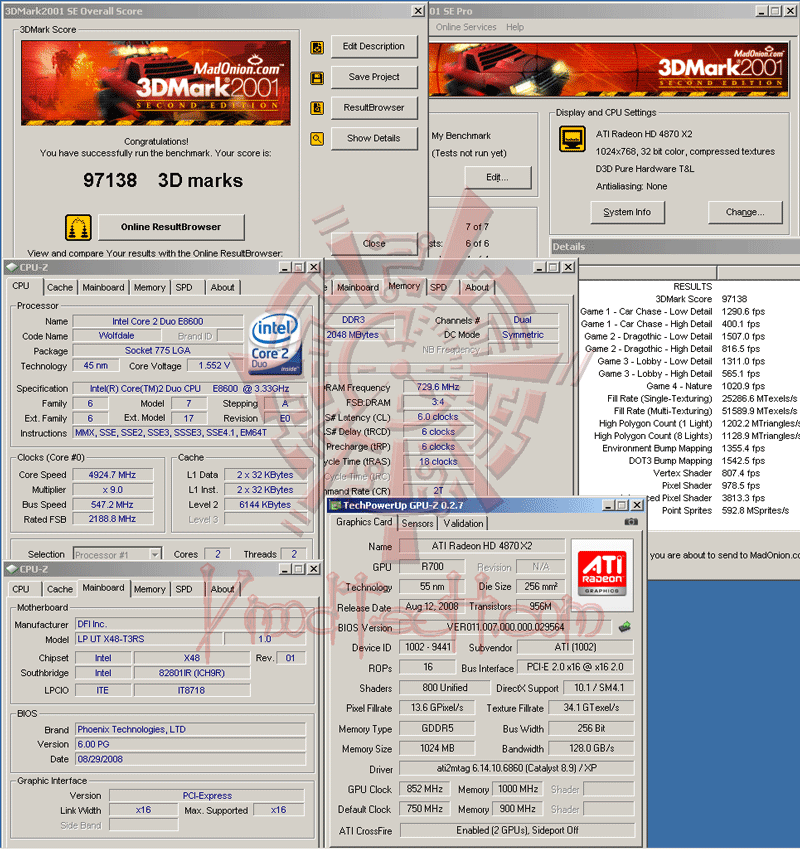Click the 3DMark2001 banner in score dialog
This screenshot has height=849, width=800.
point(156,83)
